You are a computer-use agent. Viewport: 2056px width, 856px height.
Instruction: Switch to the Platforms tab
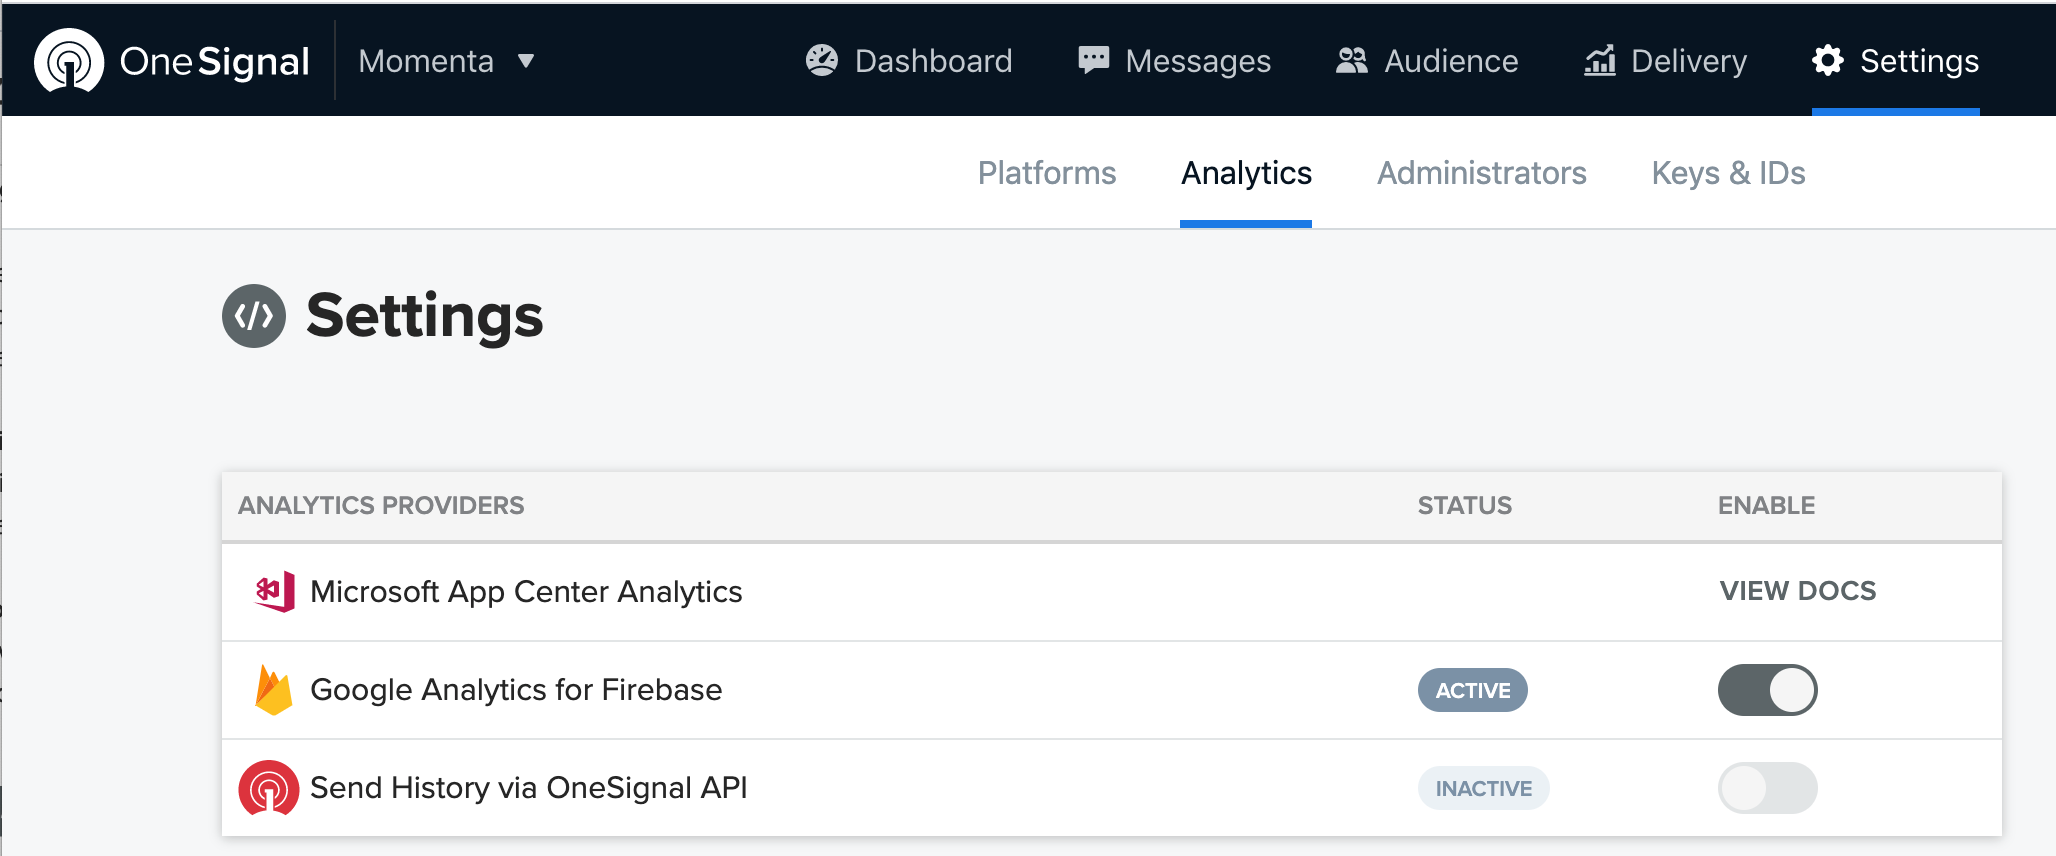1046,173
